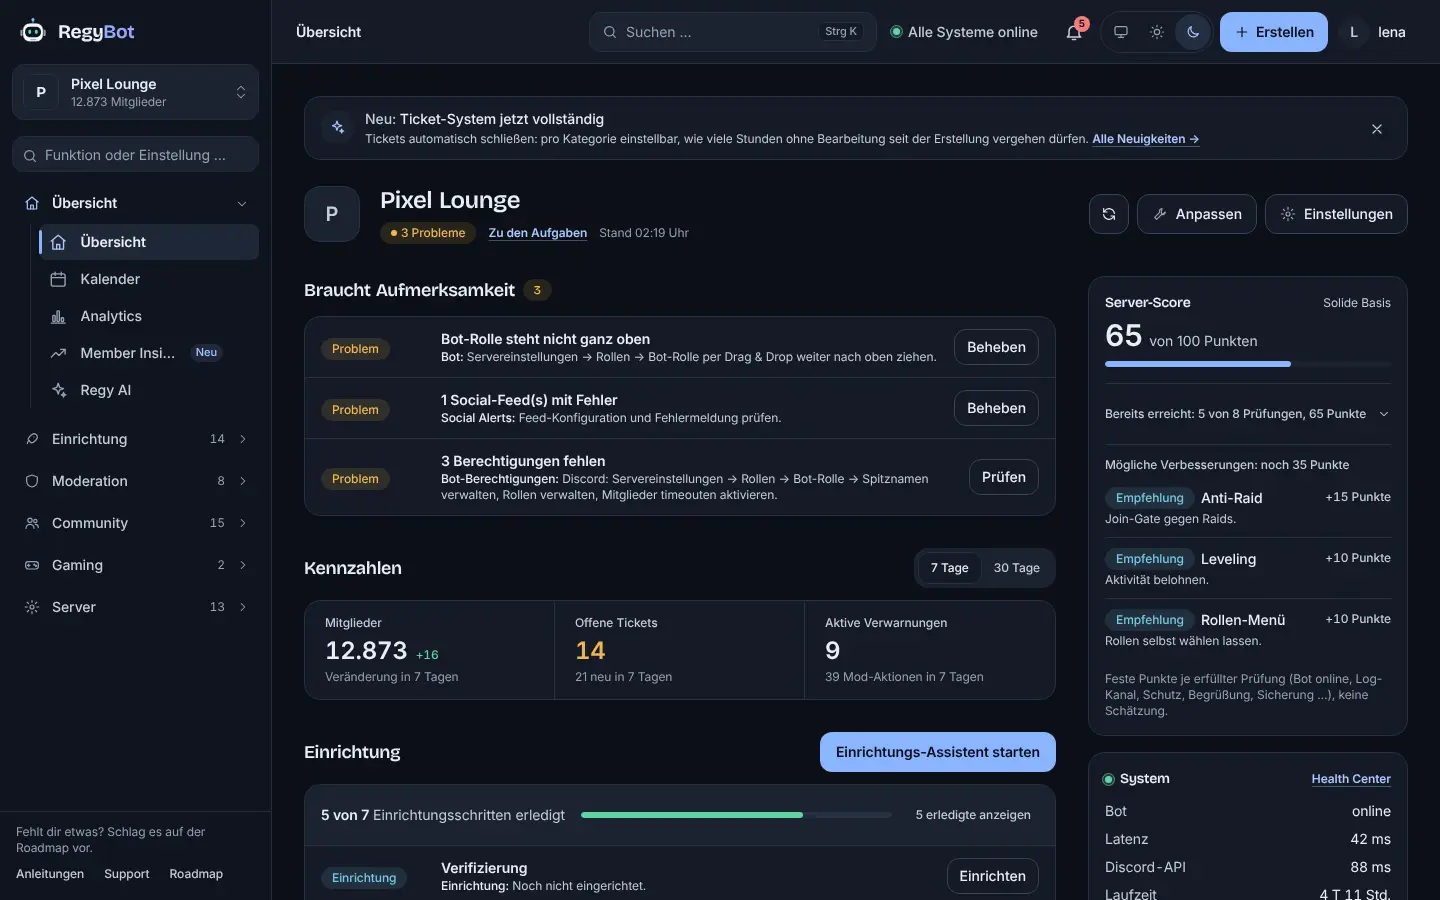Expand the Gaming sidebar section
The width and height of the screenshot is (1440, 900).
(135, 565)
